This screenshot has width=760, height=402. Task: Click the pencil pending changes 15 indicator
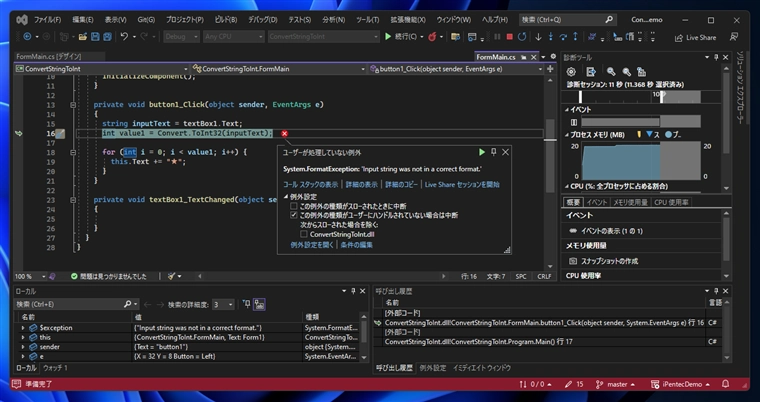click(574, 384)
